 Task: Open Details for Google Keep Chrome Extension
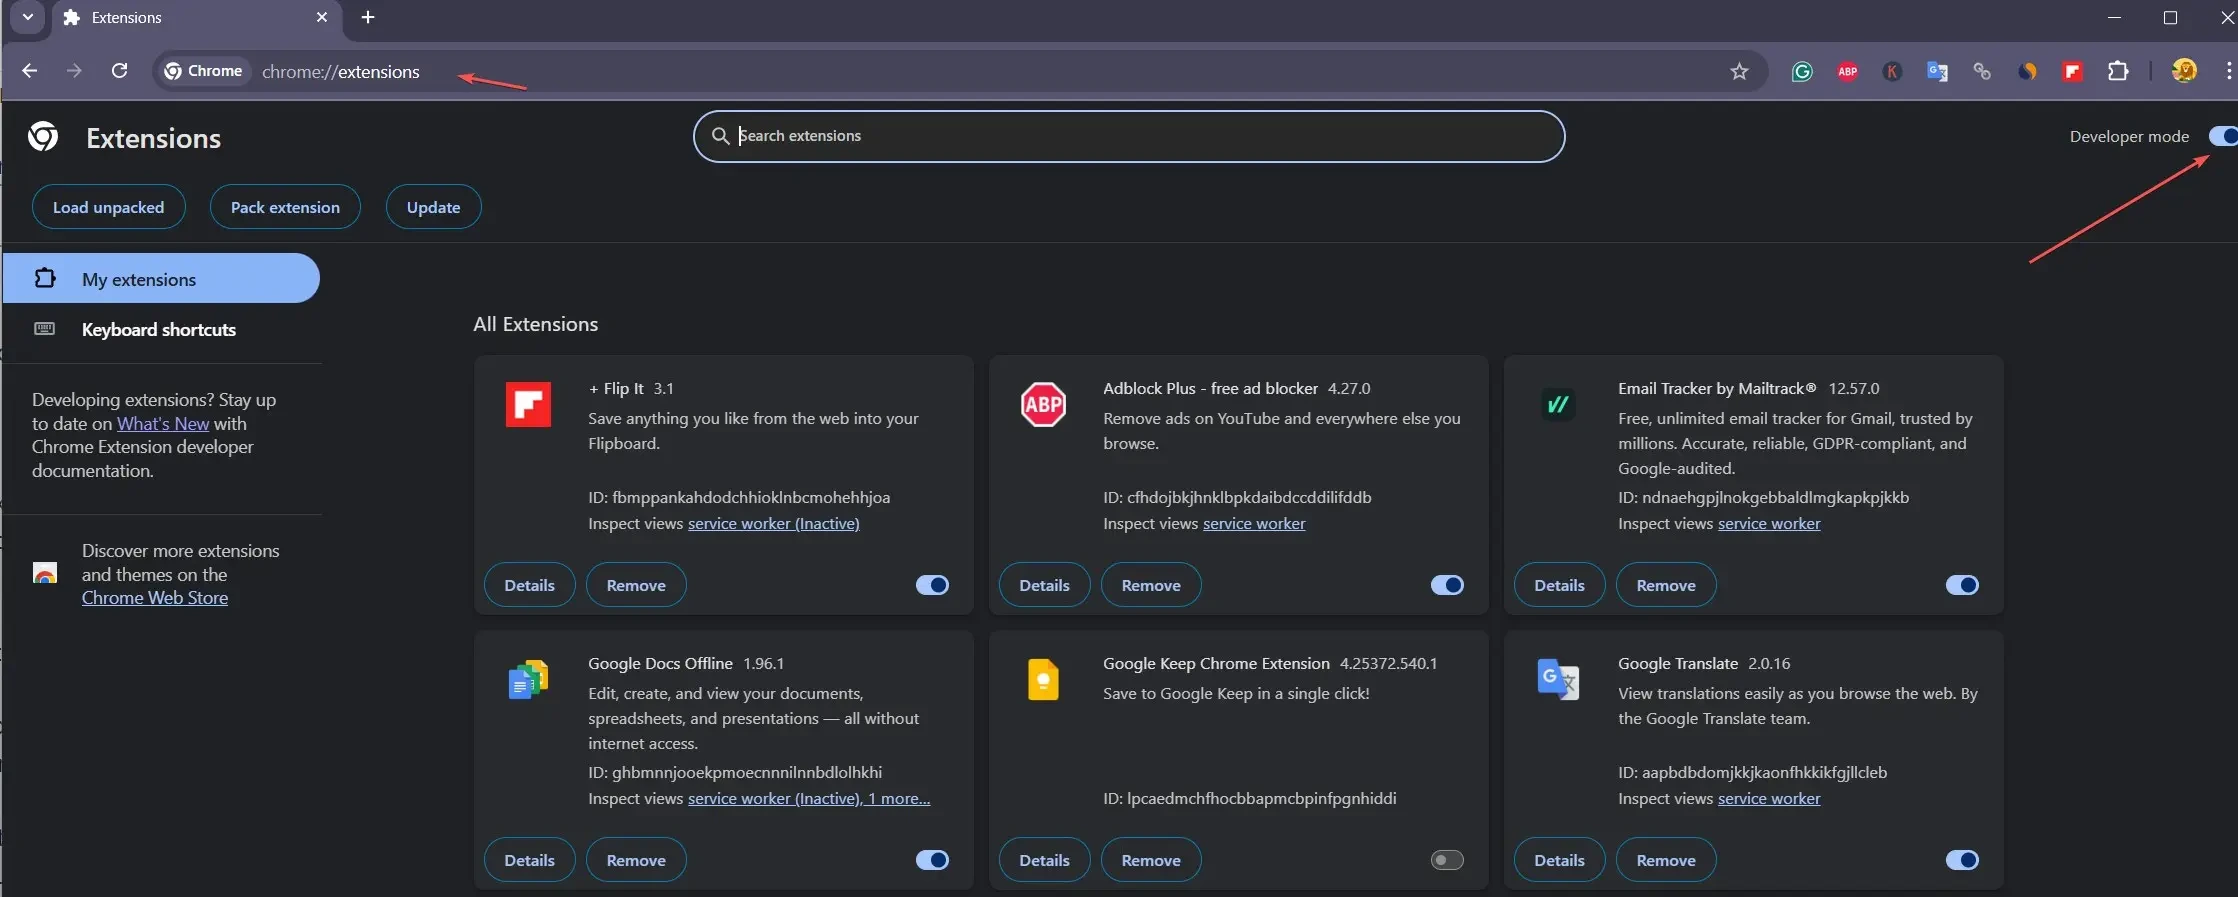click(1044, 860)
